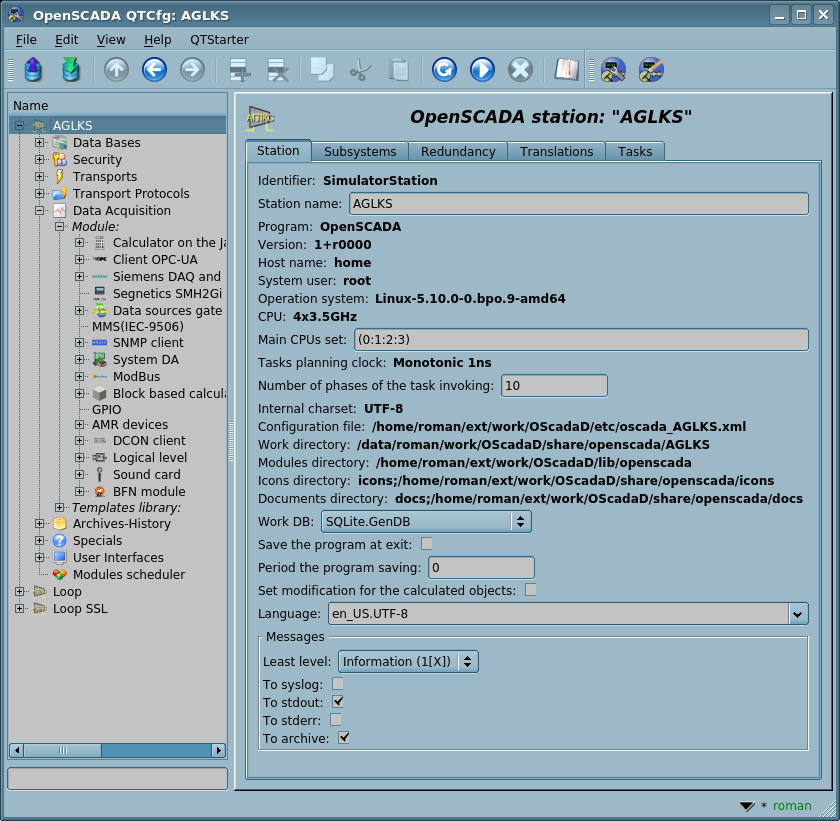Click the Modules scheduler colored icon
This screenshot has height=821, width=840.
[59, 575]
